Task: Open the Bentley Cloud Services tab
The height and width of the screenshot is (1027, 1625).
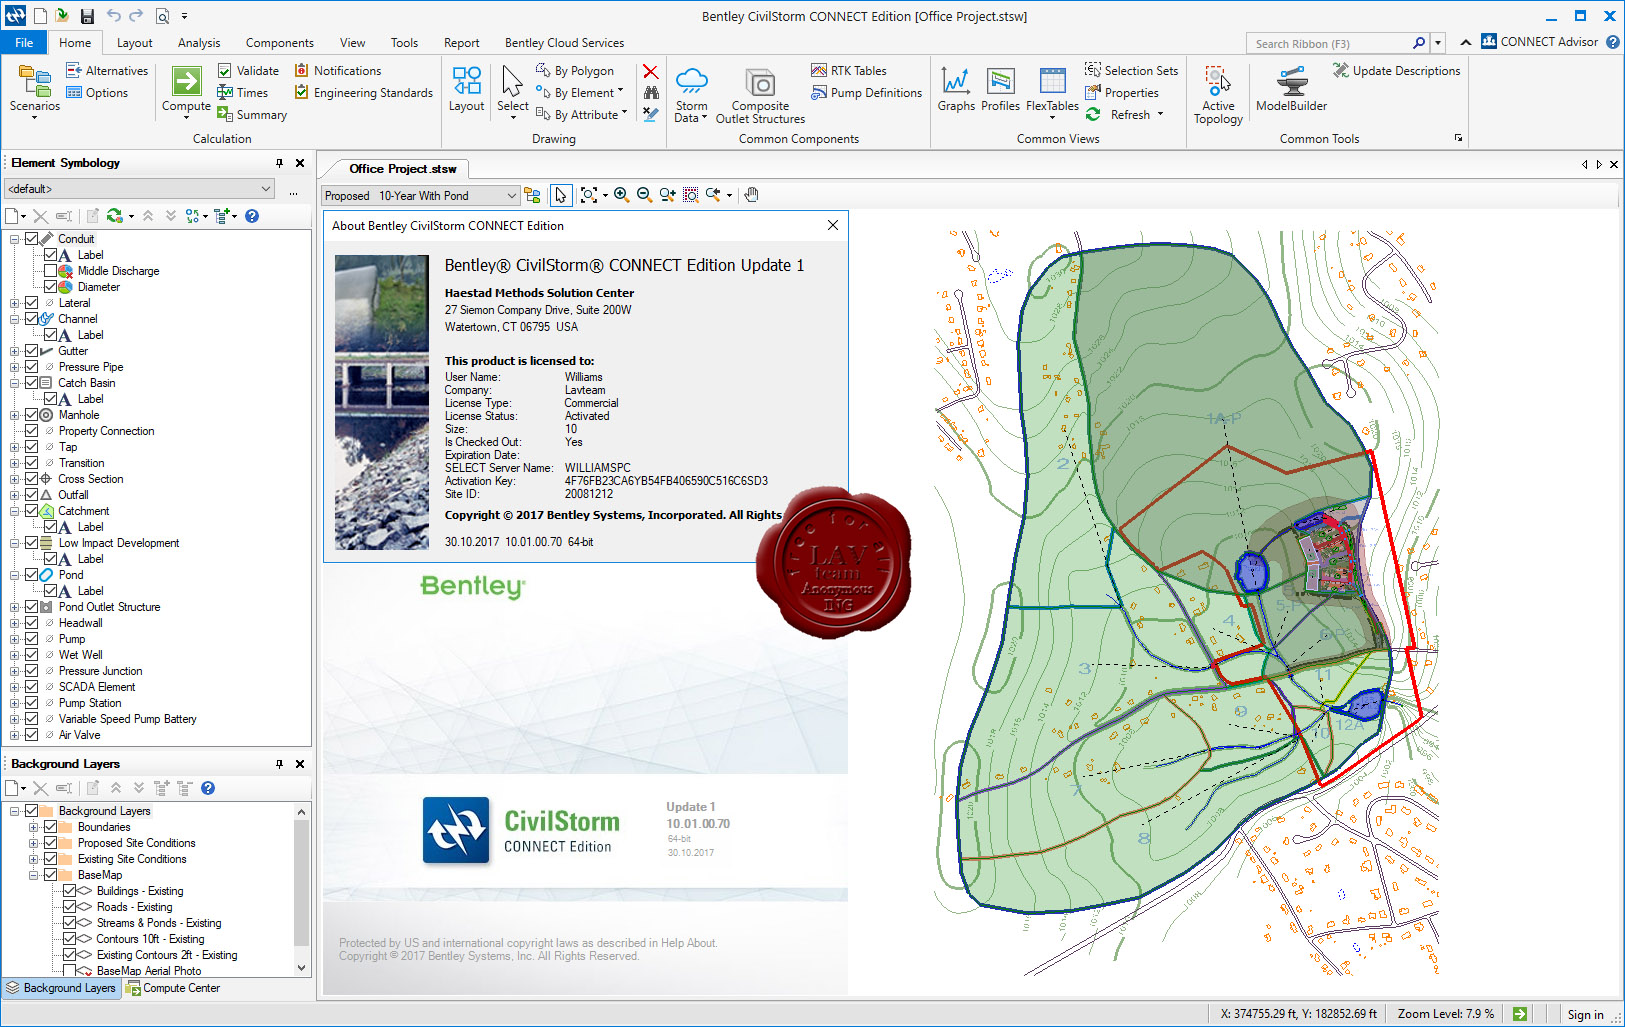Action: [564, 43]
